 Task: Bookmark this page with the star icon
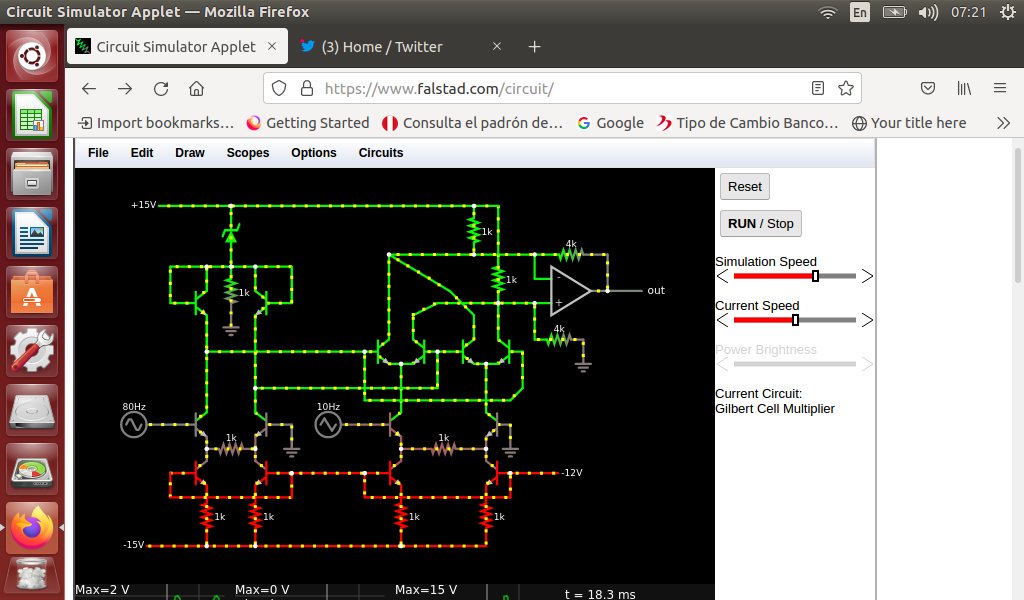(x=846, y=88)
